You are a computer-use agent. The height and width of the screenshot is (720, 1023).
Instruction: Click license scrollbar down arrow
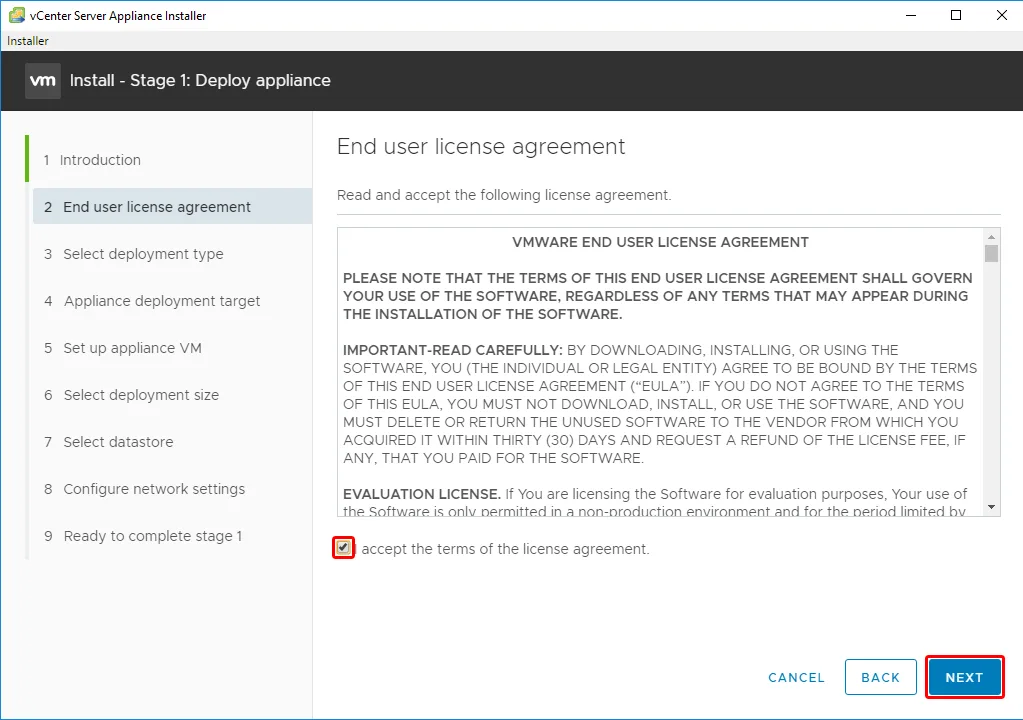pos(992,507)
